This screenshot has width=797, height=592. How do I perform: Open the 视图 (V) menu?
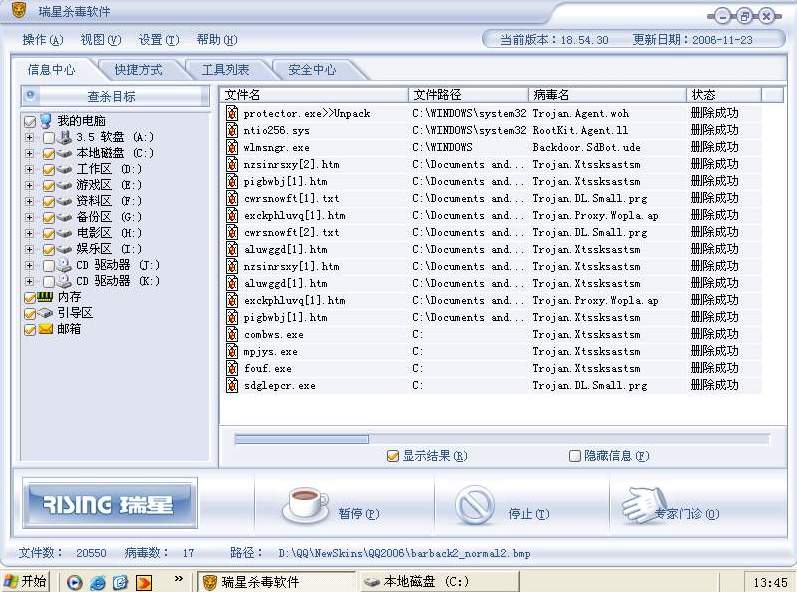[x=101, y=40]
